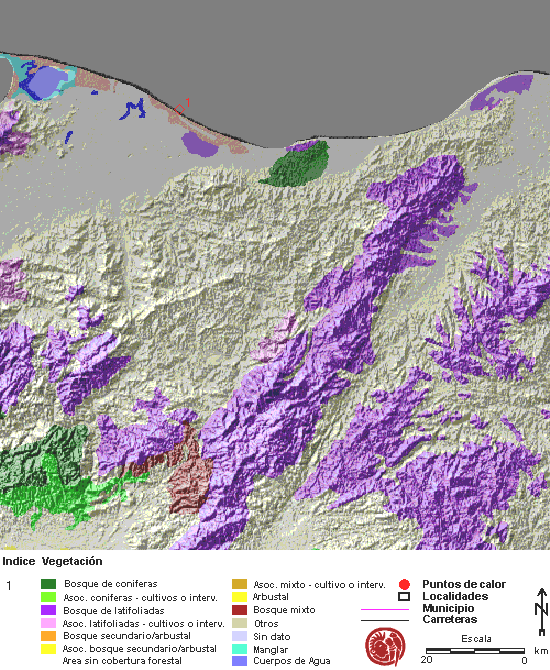Viewport: 550px width, 670px height.
Task: Click the Puntos de calor legend label
Action: [464, 584]
